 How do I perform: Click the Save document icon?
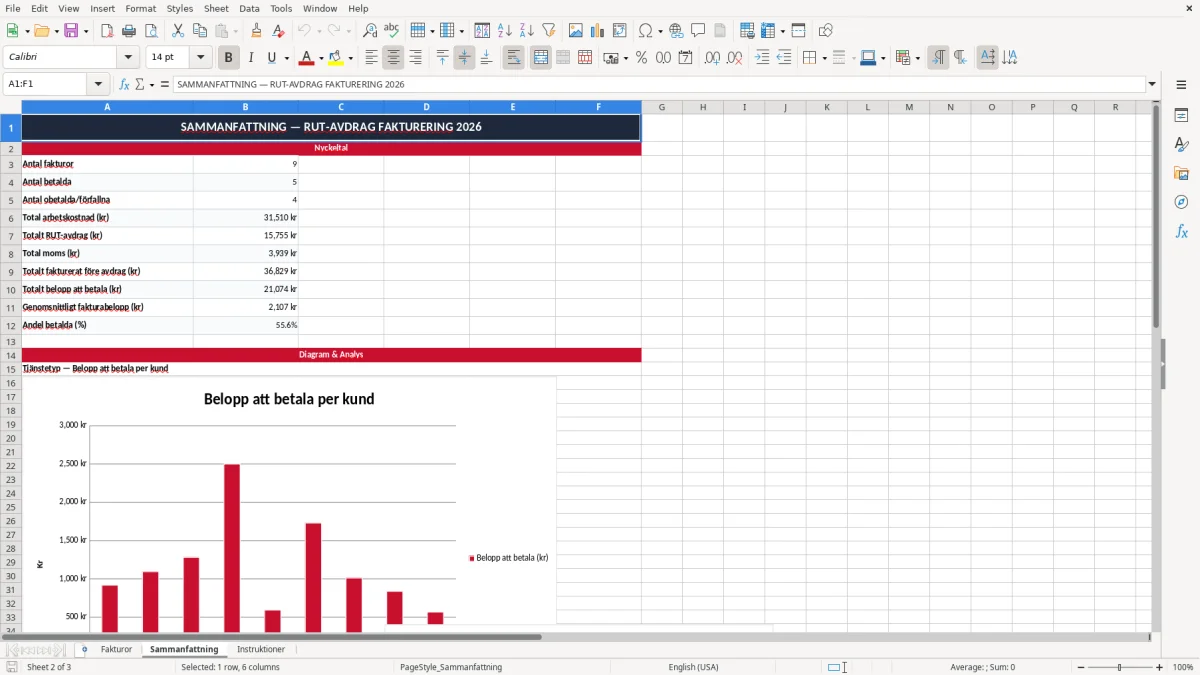(x=71, y=31)
